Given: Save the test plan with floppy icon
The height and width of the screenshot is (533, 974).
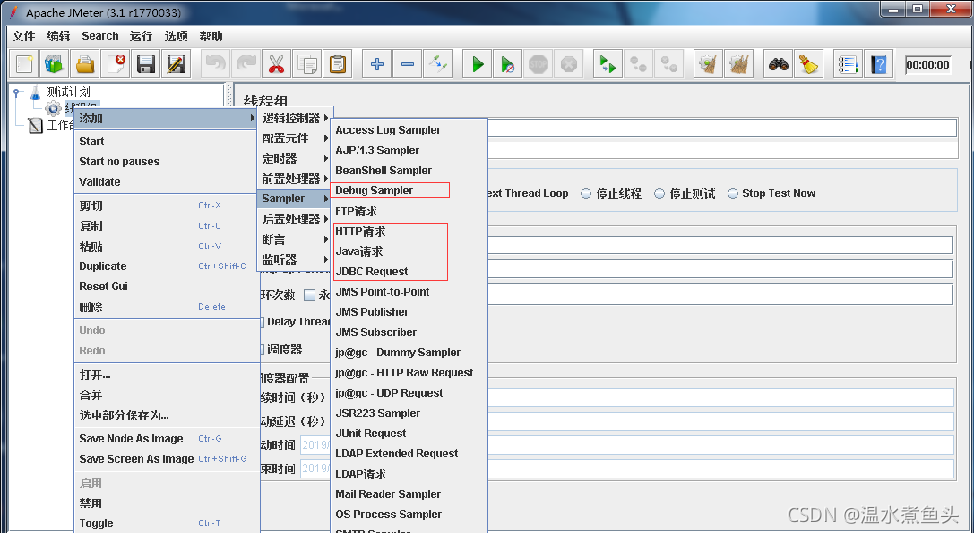Looking at the screenshot, I should [146, 64].
